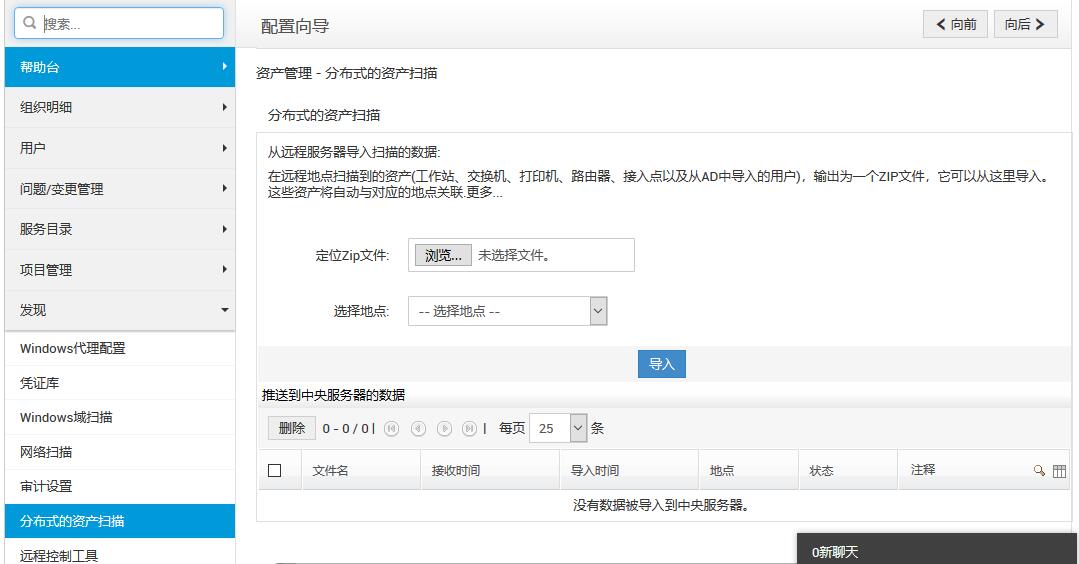The height and width of the screenshot is (564, 1079).
Task: Open Windows域扫描 menu item
Action: [x=120, y=417]
